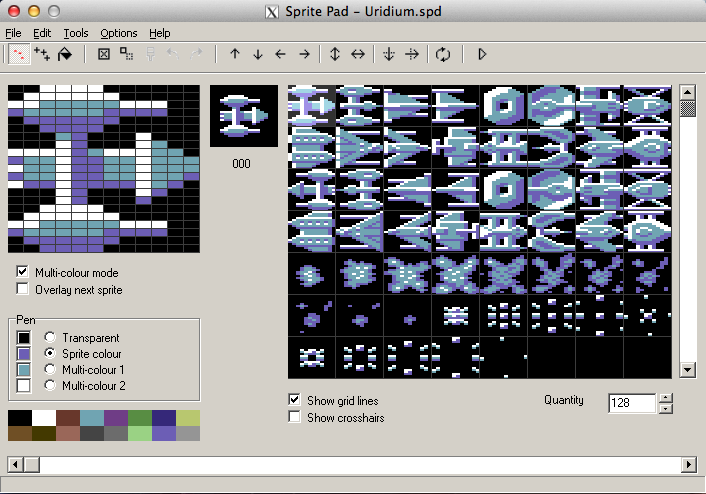Increase Quantity with the up stepper
Image resolution: width=706 pixels, height=494 pixels.
665,398
